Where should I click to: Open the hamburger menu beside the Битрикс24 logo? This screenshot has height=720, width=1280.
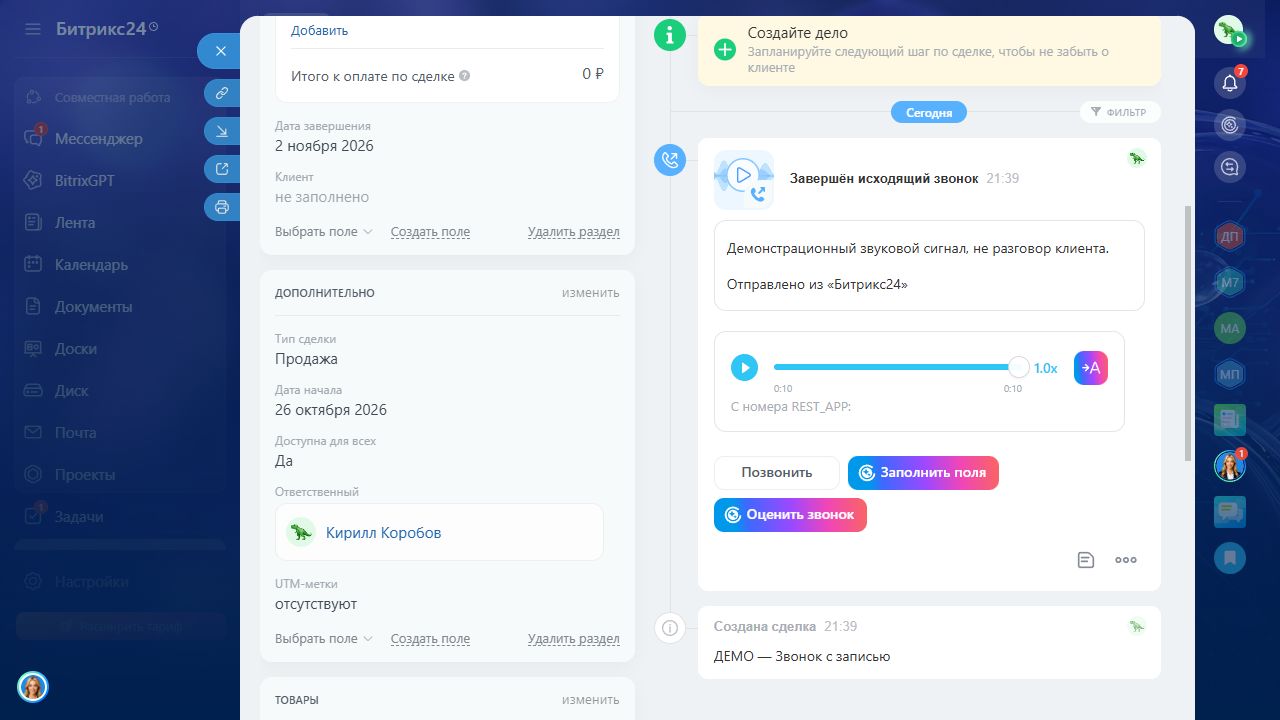coord(33,29)
